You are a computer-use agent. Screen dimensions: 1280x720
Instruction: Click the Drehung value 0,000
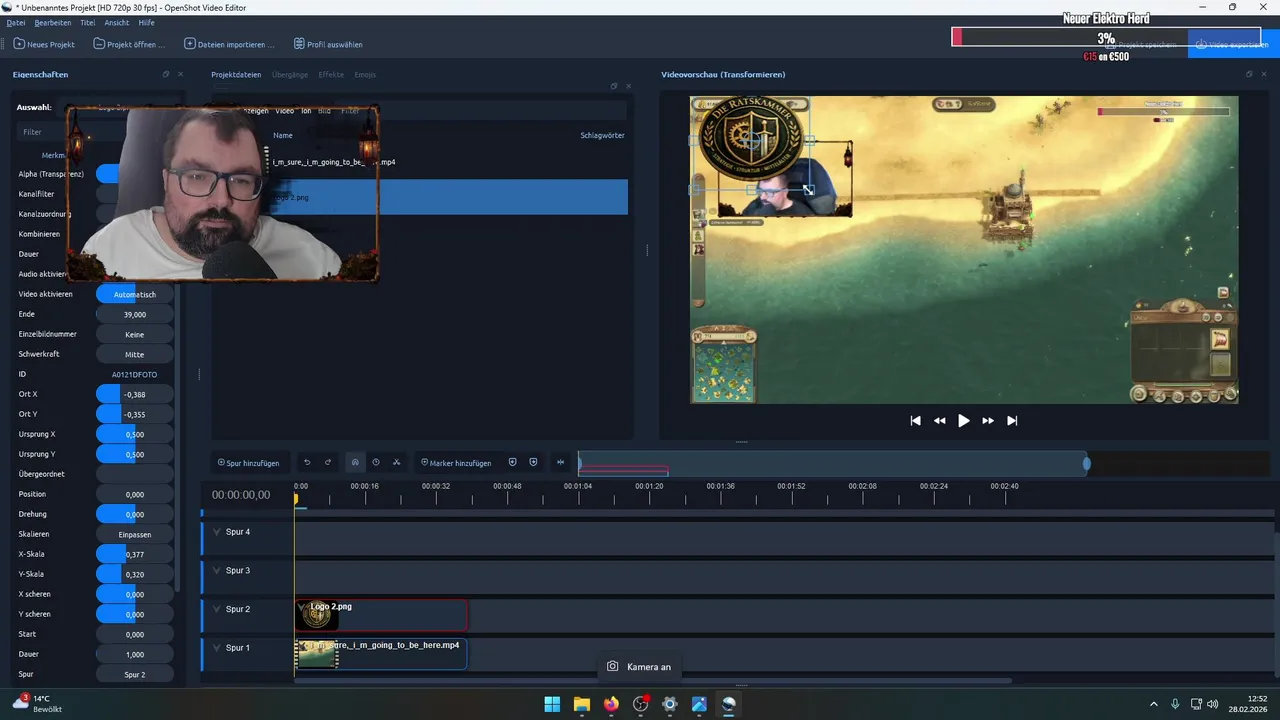click(134, 514)
